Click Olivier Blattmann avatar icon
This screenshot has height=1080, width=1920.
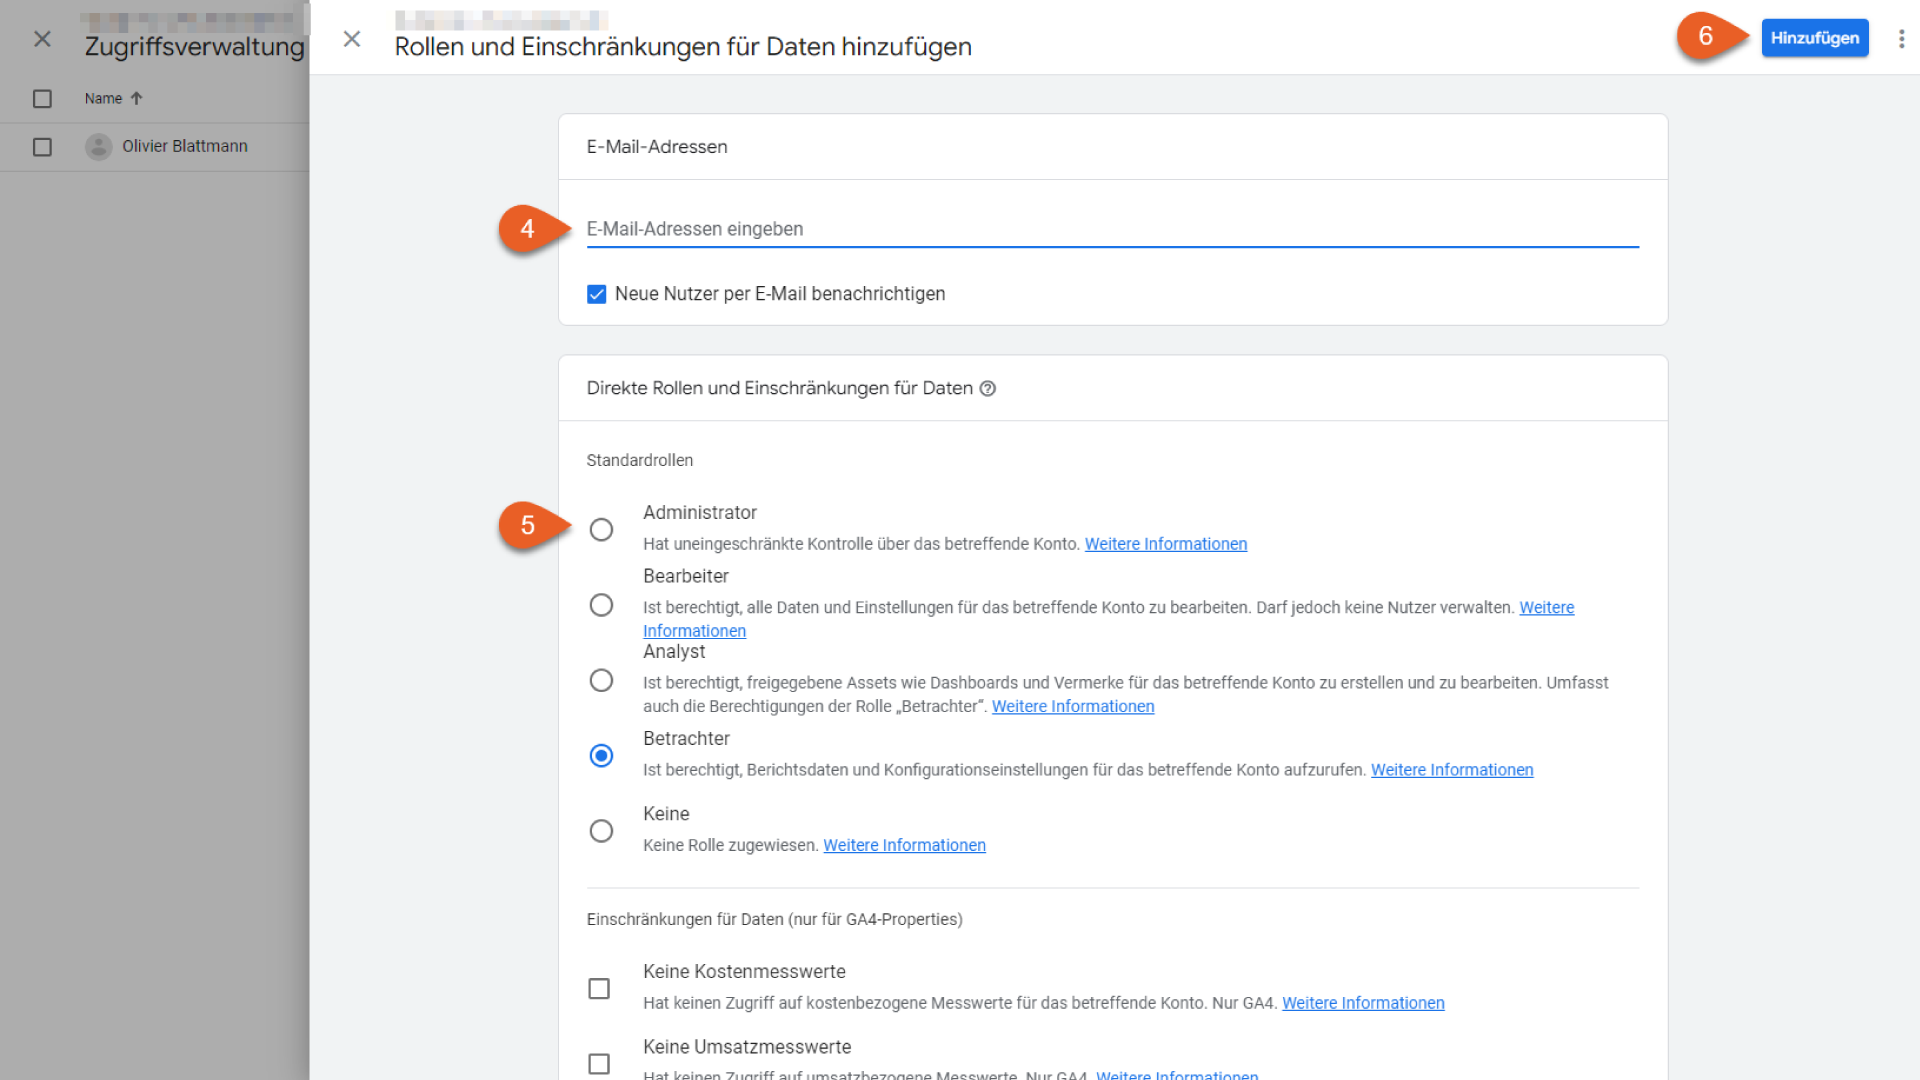[98, 147]
